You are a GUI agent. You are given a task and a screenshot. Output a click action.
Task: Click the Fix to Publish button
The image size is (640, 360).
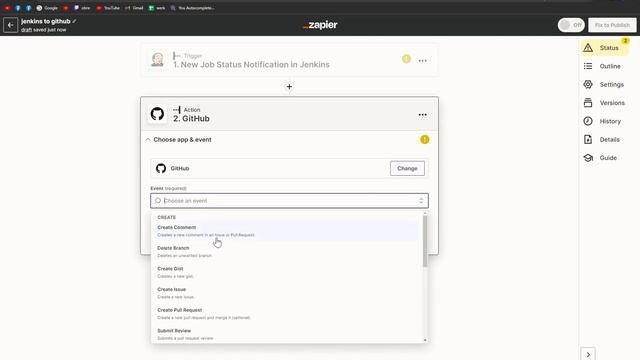tap(612, 25)
